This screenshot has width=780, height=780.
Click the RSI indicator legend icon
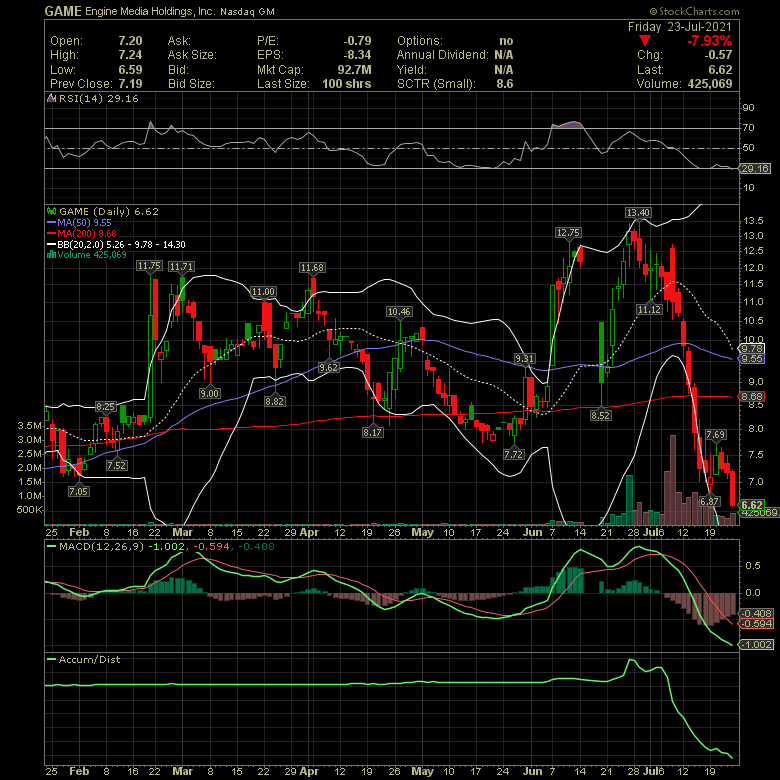pyautogui.click(x=51, y=98)
